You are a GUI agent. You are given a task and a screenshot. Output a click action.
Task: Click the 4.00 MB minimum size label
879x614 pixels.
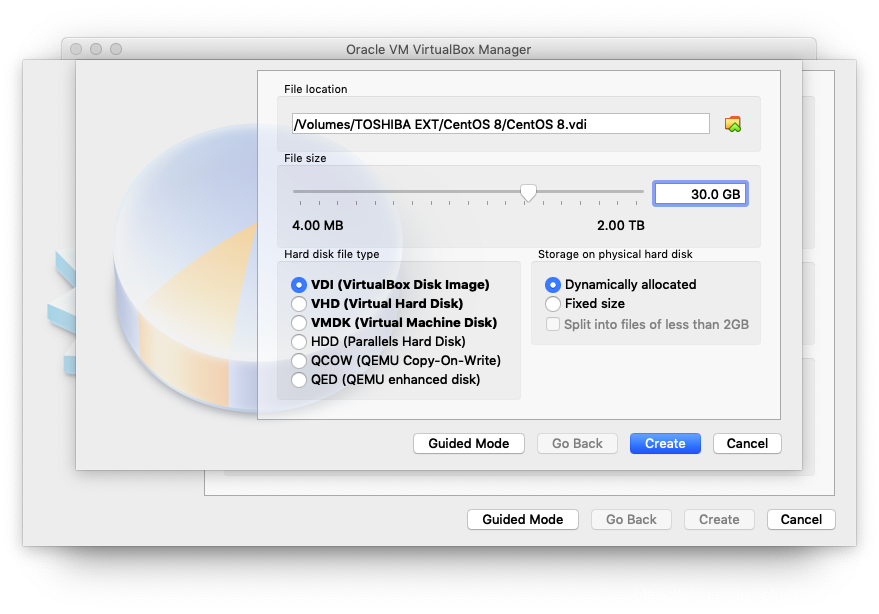317,225
